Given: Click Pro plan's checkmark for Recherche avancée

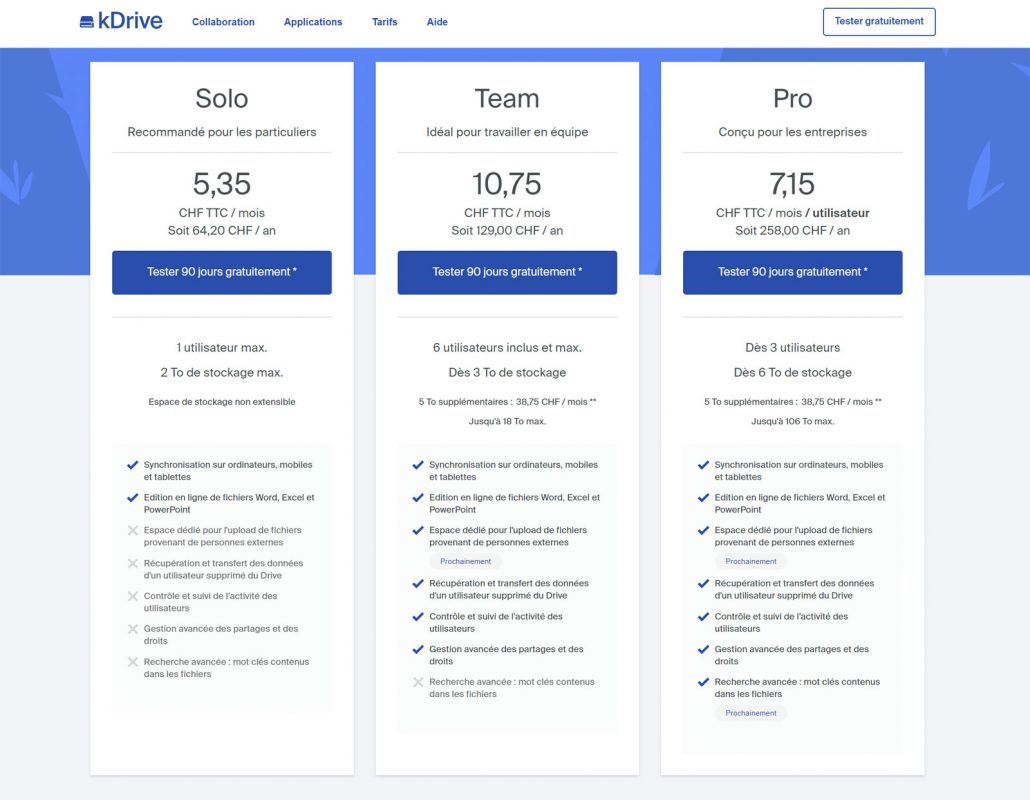Looking at the screenshot, I should tap(704, 682).
